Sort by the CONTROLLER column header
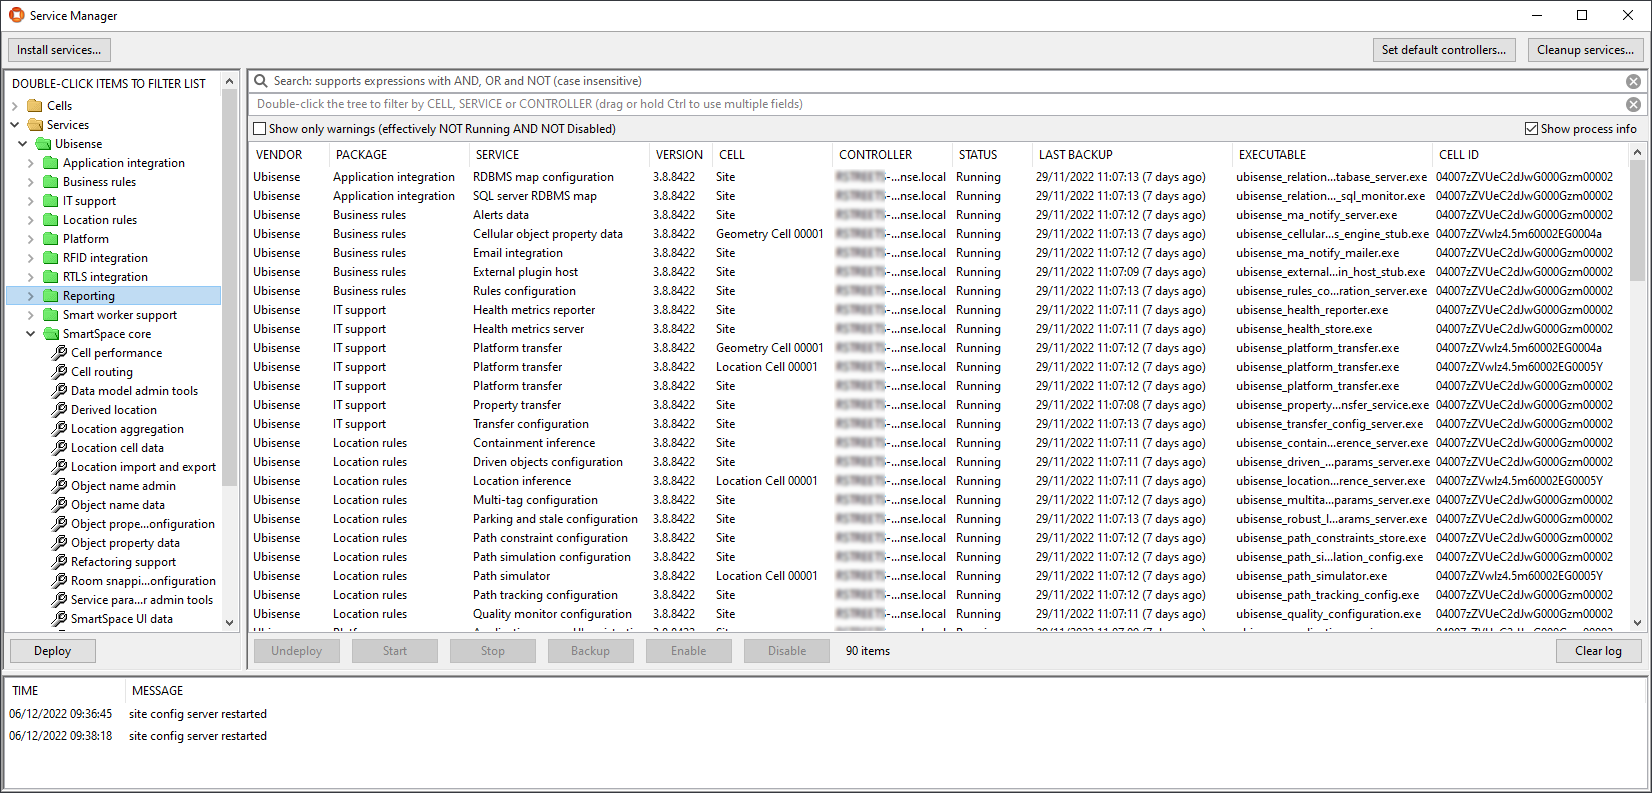This screenshot has height=793, width=1652. click(892, 155)
